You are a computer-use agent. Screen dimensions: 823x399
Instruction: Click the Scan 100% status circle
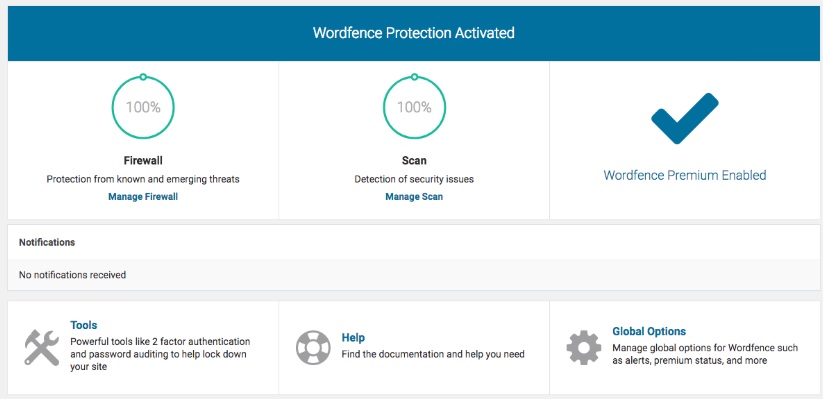pyautogui.click(x=414, y=107)
